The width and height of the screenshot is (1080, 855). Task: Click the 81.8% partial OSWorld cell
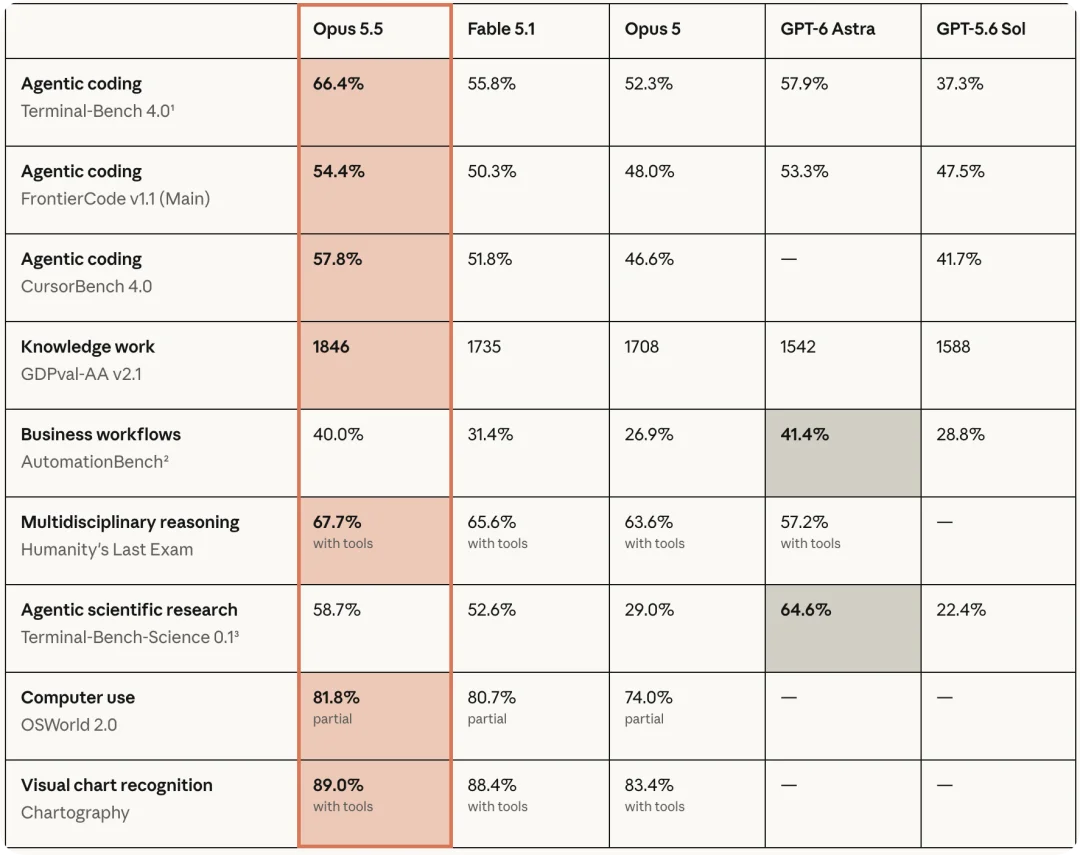(x=375, y=716)
